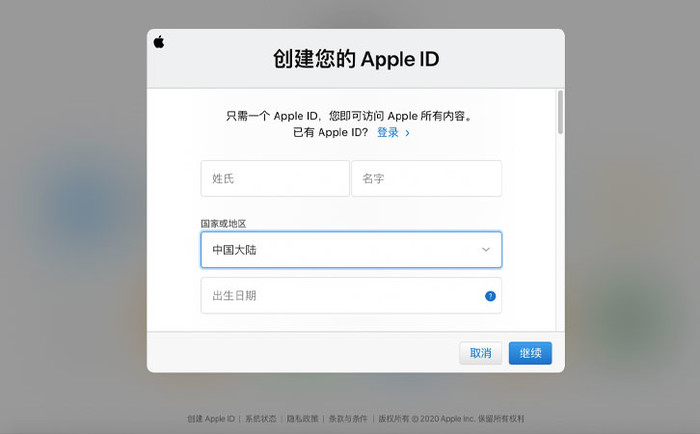Click the 登录 sign-in link
Image resolution: width=700 pixels, height=434 pixels.
(x=393, y=133)
